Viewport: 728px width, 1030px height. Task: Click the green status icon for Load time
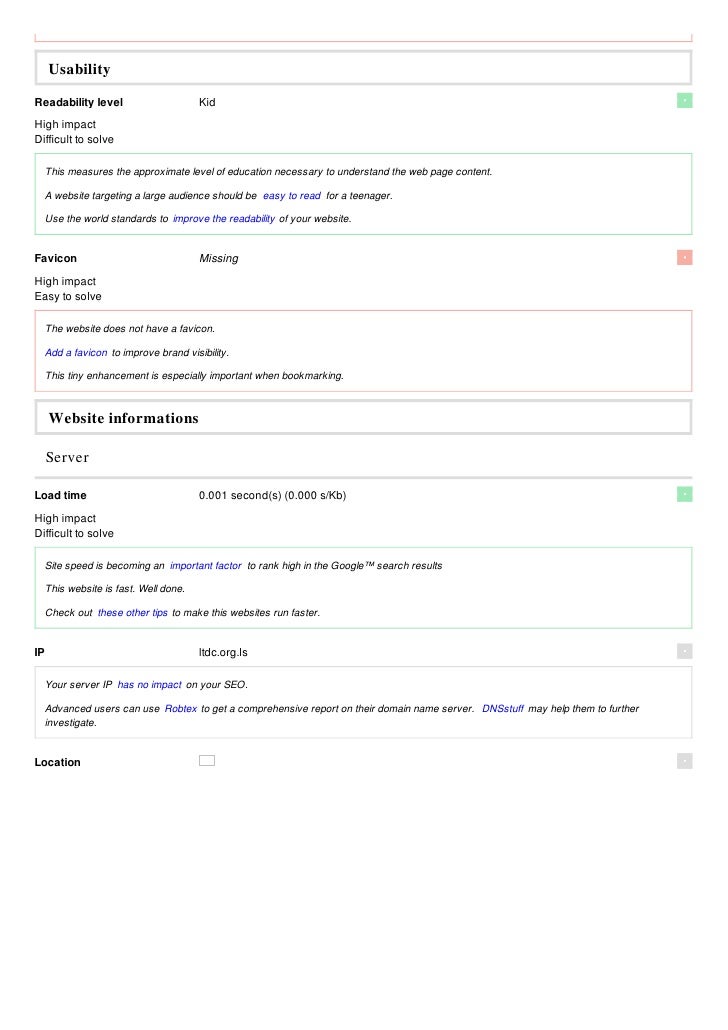[x=684, y=494]
